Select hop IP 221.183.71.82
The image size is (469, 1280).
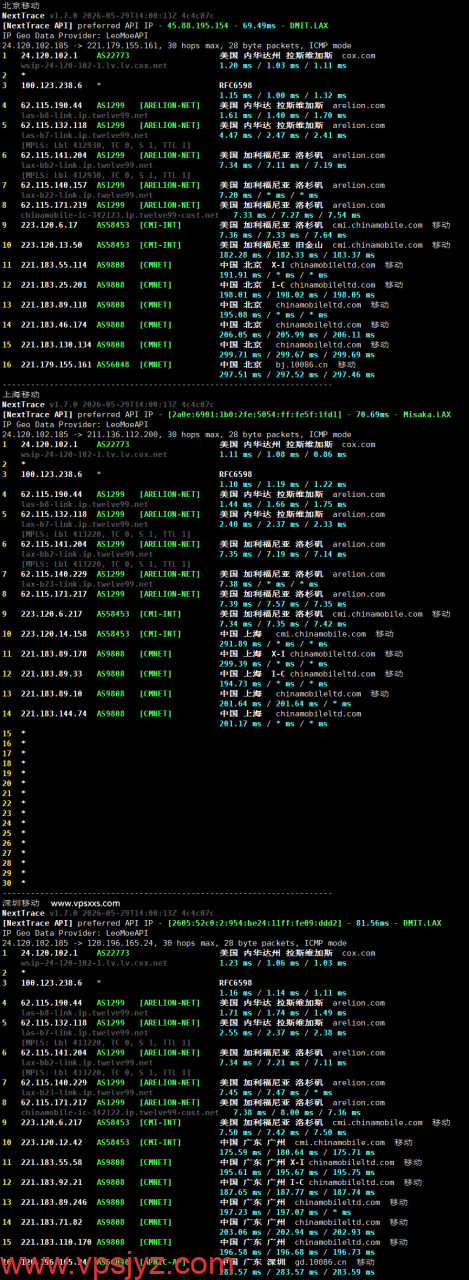point(51,1220)
